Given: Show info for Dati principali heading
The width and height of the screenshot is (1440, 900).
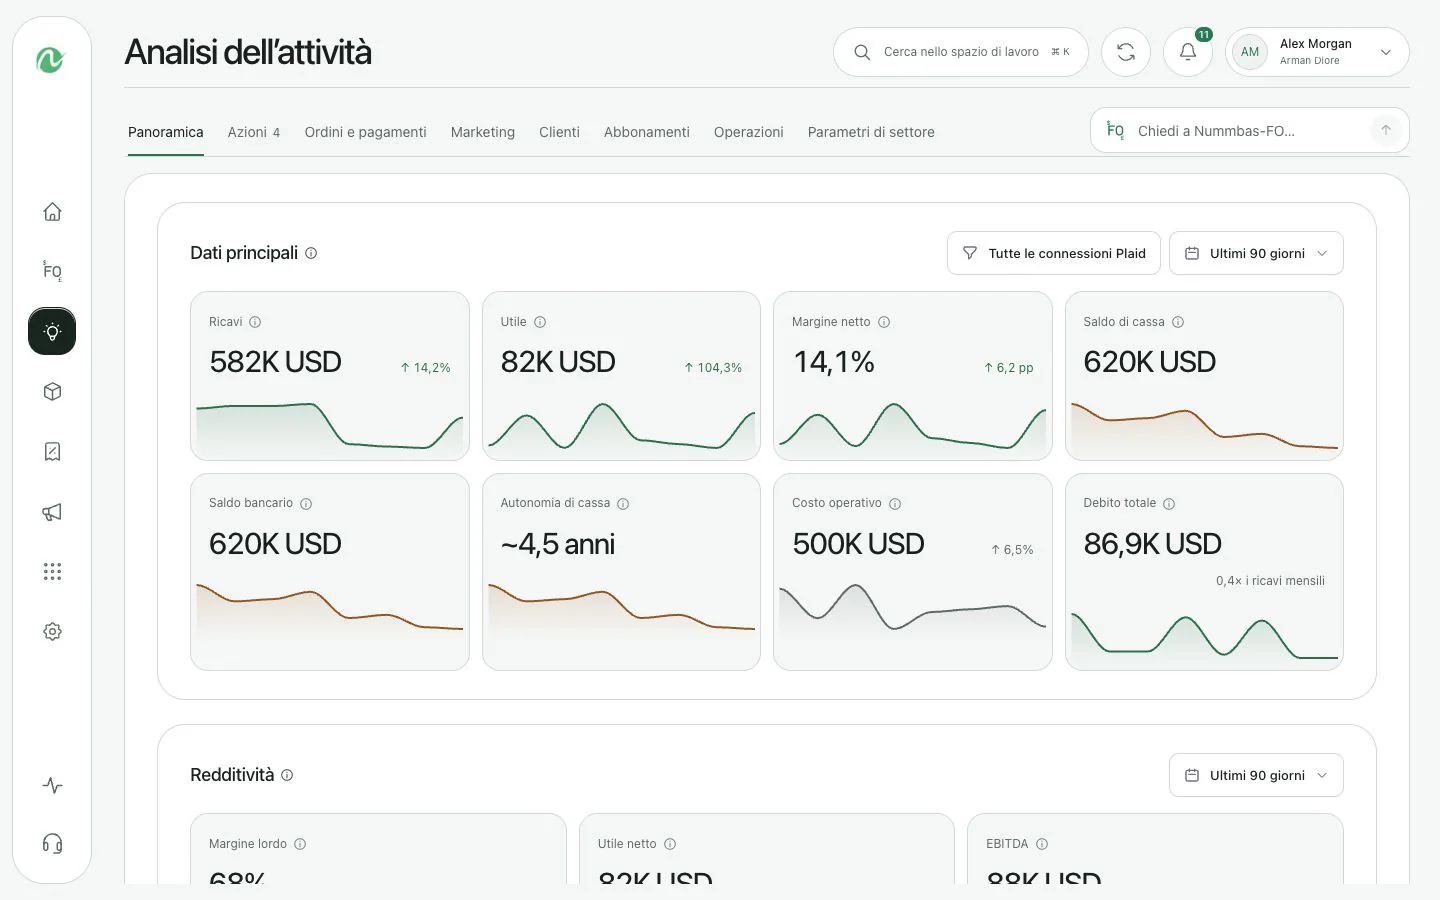Looking at the screenshot, I should click(311, 253).
